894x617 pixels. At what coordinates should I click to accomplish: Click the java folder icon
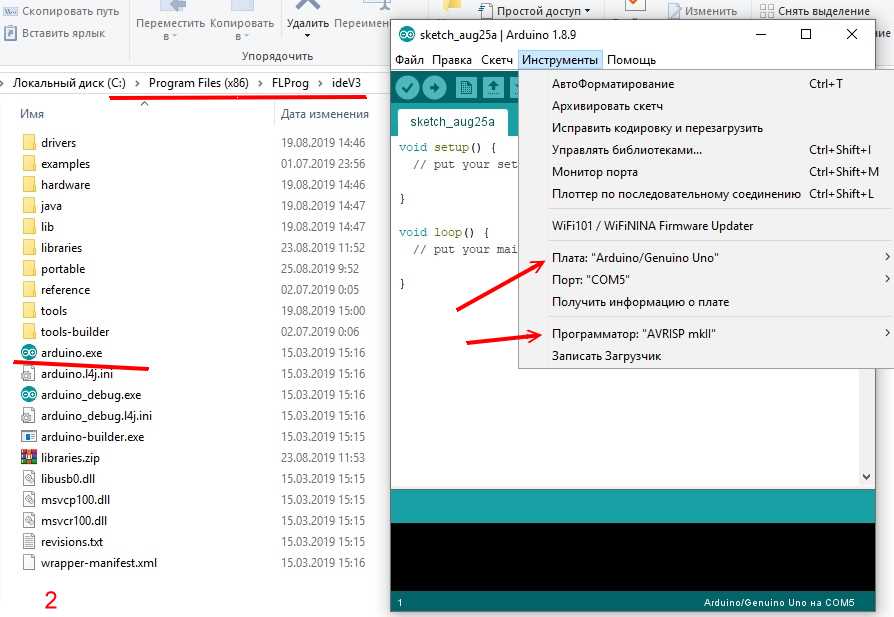[x=29, y=206]
